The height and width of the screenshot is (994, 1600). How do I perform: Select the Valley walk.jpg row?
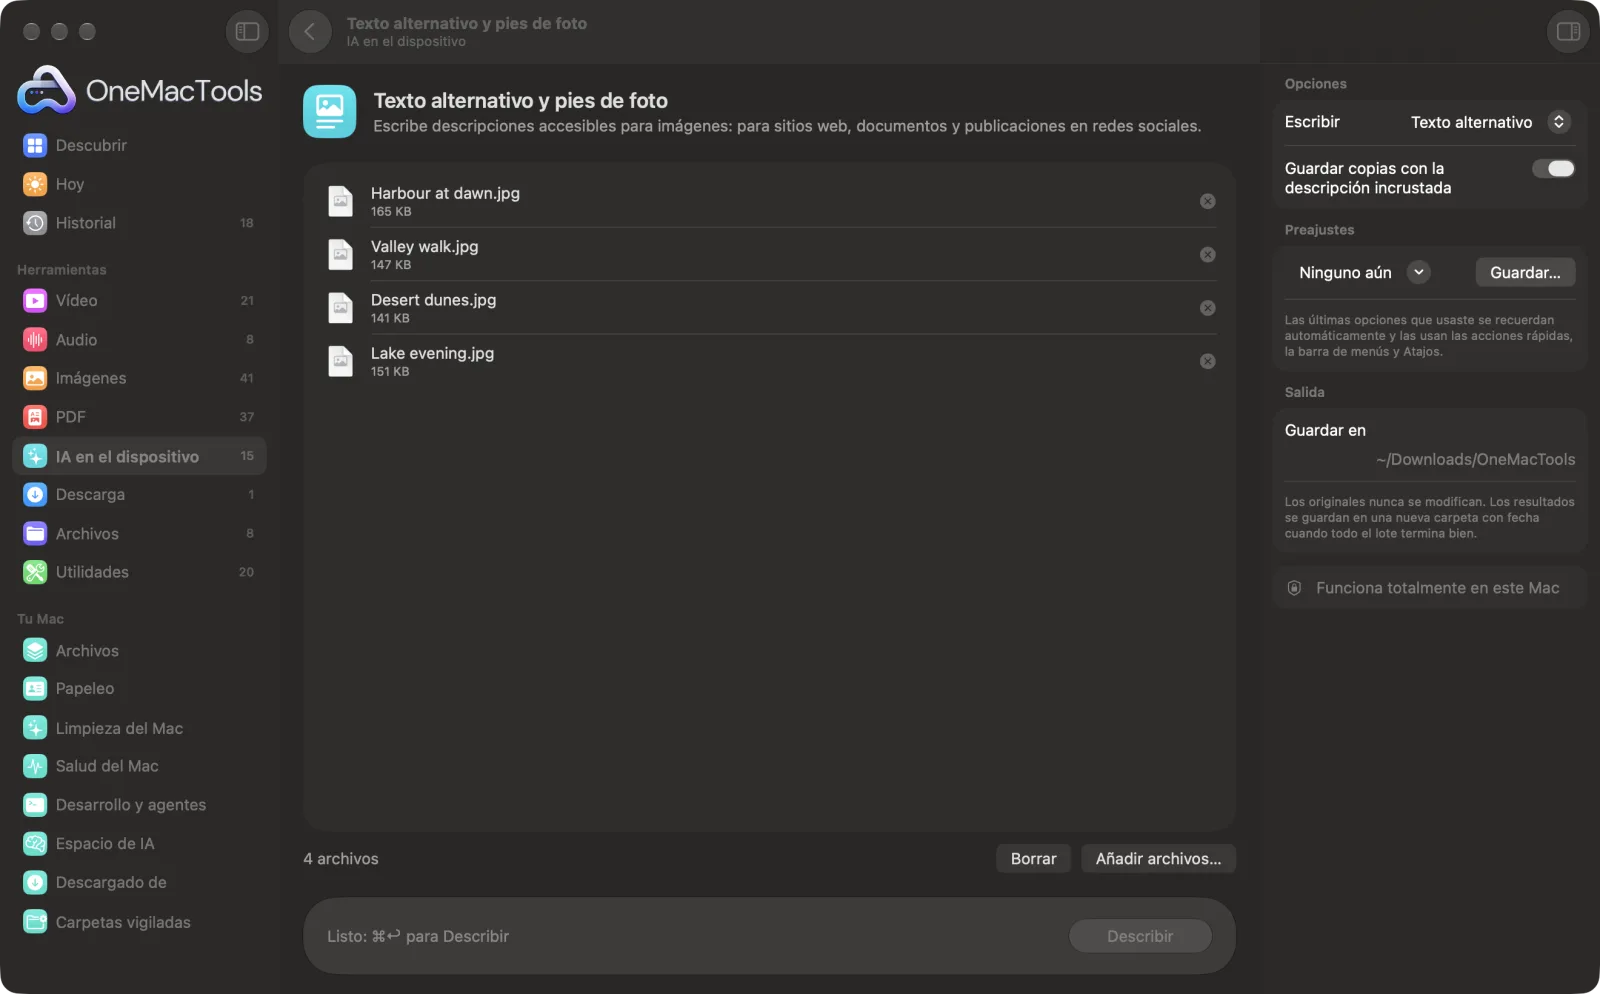click(x=769, y=255)
